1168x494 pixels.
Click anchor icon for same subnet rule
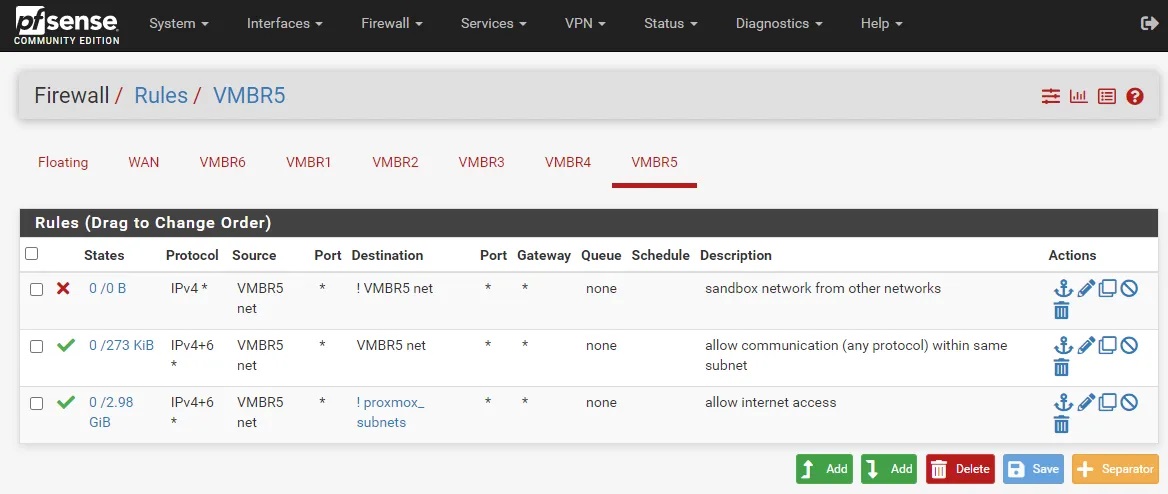coord(1063,345)
